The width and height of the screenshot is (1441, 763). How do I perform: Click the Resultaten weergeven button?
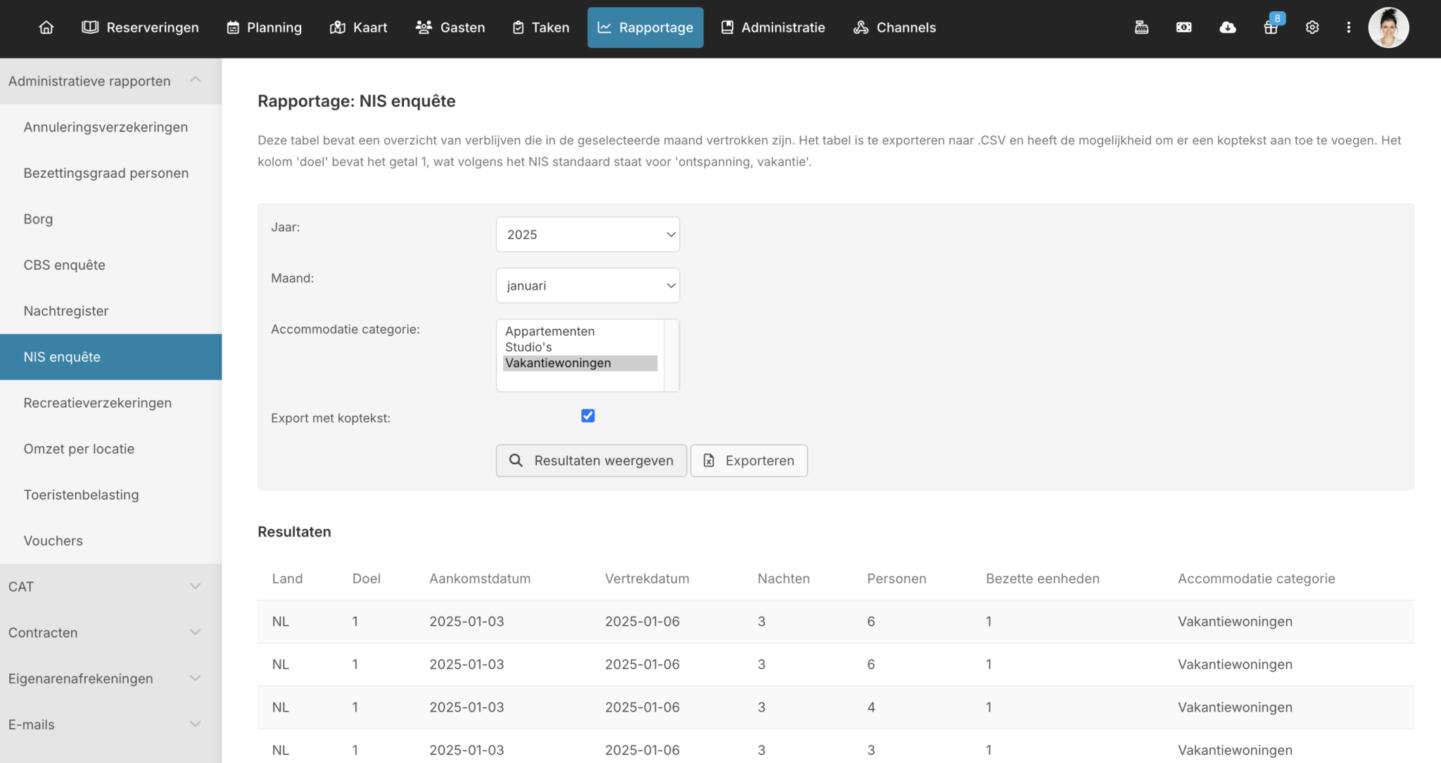[x=591, y=461]
